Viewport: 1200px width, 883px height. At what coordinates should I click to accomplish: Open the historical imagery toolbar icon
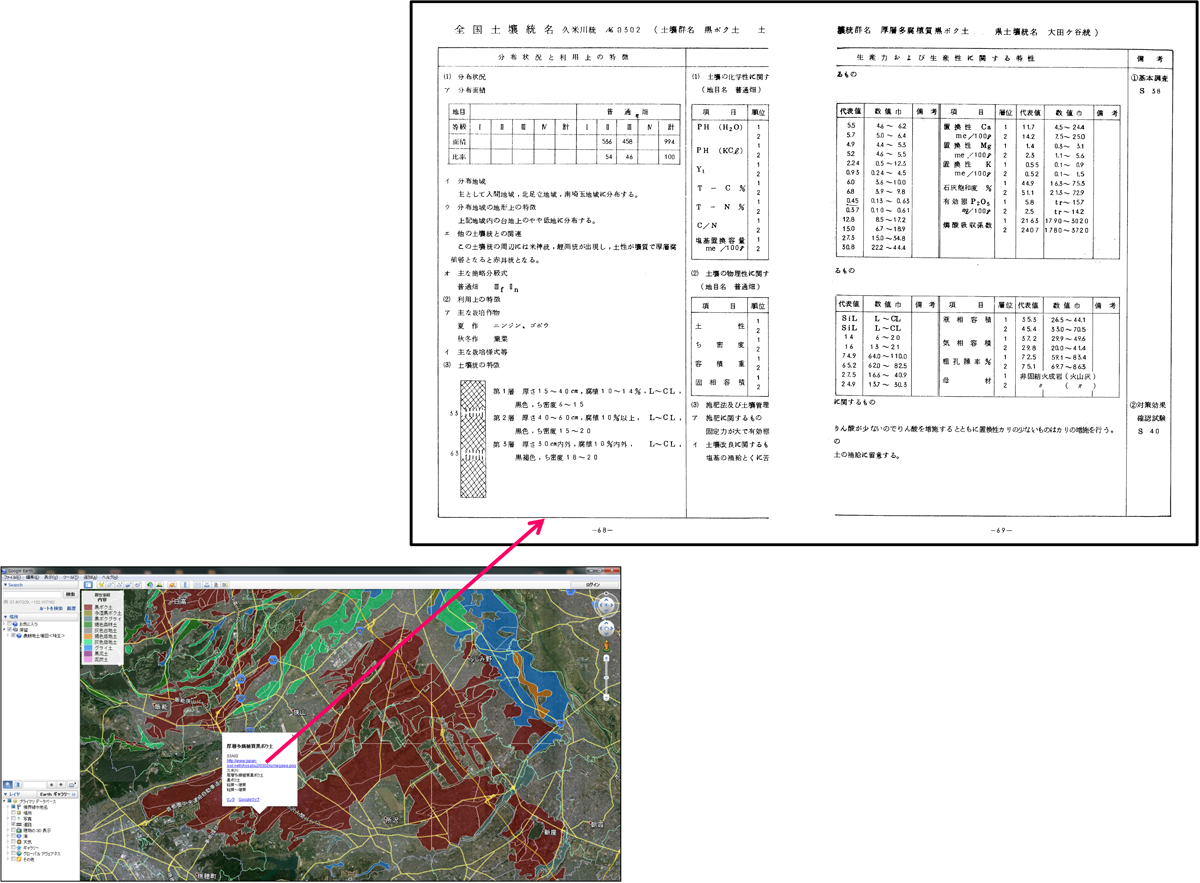(x=150, y=585)
